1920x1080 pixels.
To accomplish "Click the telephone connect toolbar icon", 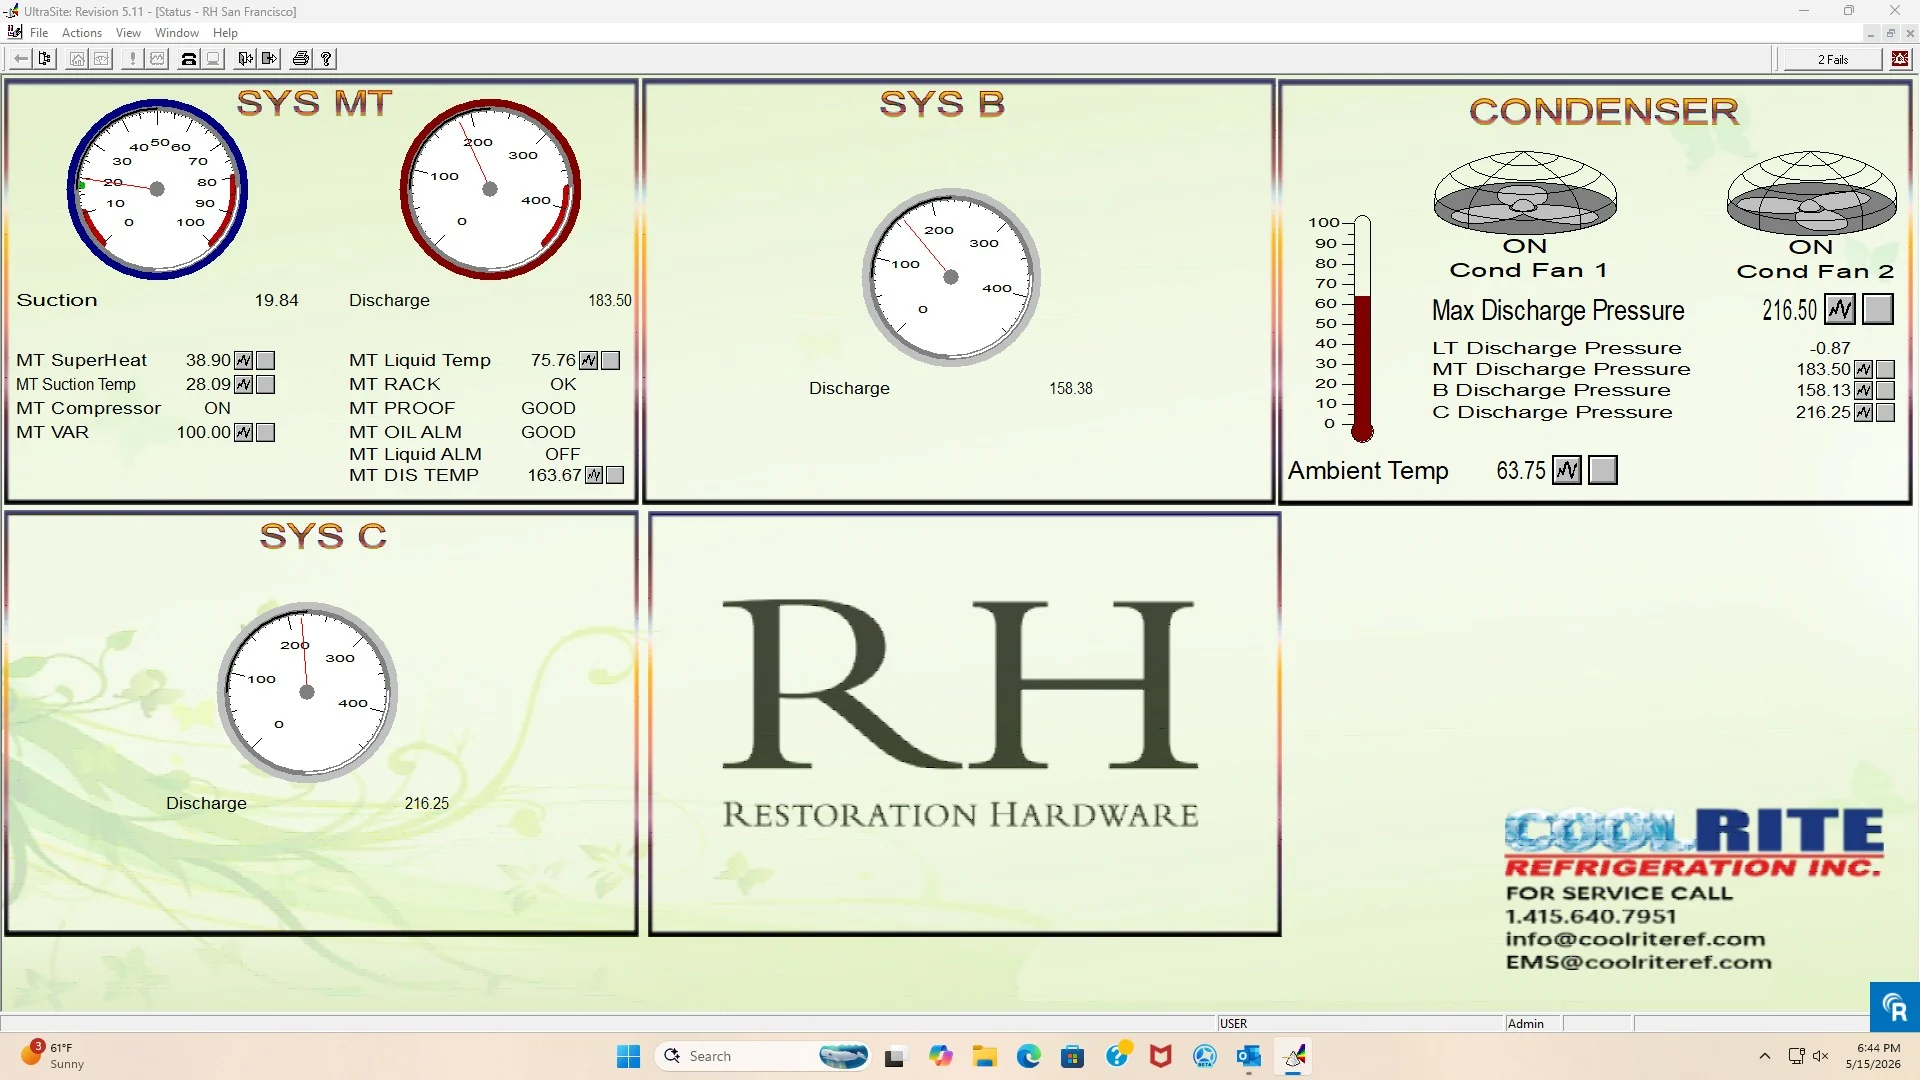I will pyautogui.click(x=188, y=59).
